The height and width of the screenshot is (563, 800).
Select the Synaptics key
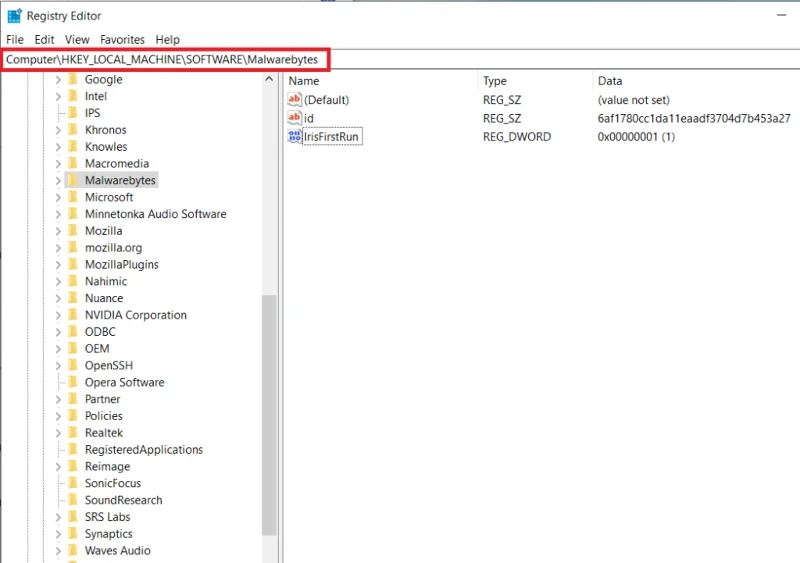(109, 534)
